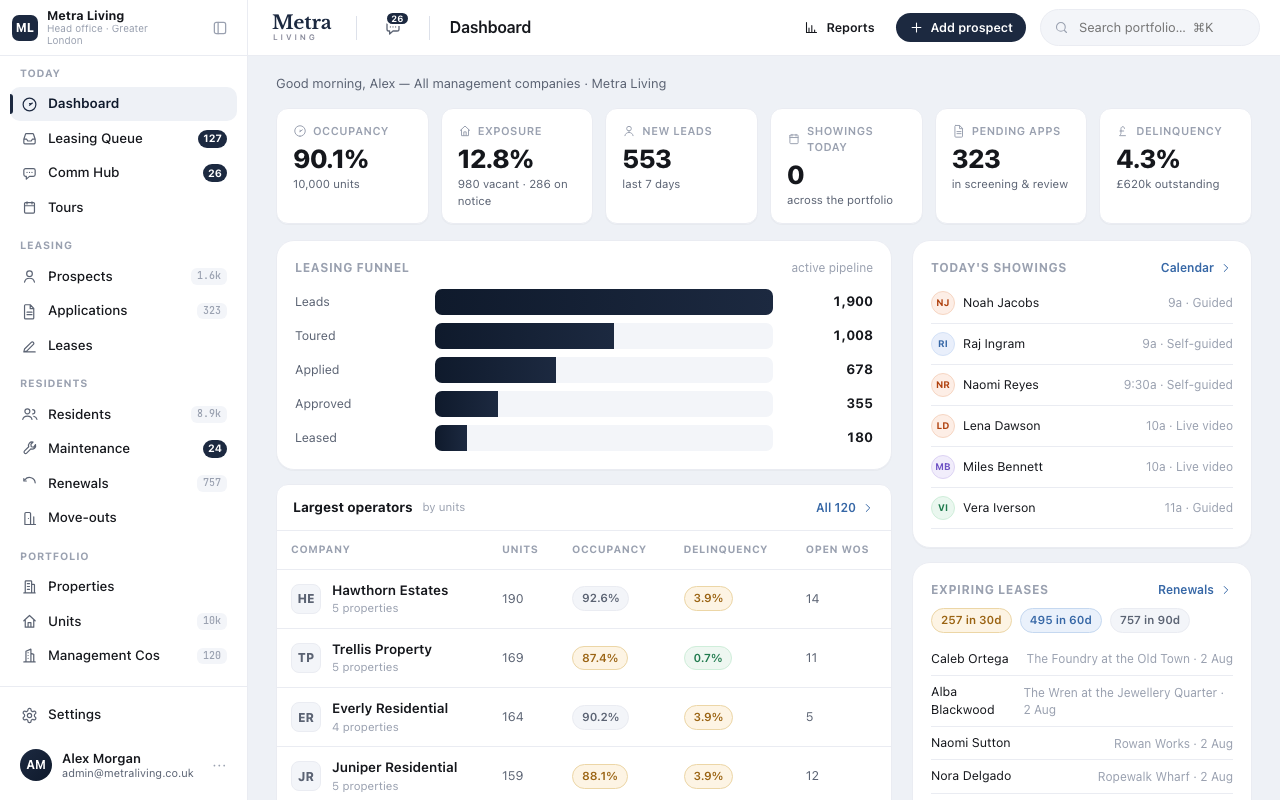Screen dimensions: 1280x800
Task: Select the 257 in 30d filter chip
Action: point(971,620)
